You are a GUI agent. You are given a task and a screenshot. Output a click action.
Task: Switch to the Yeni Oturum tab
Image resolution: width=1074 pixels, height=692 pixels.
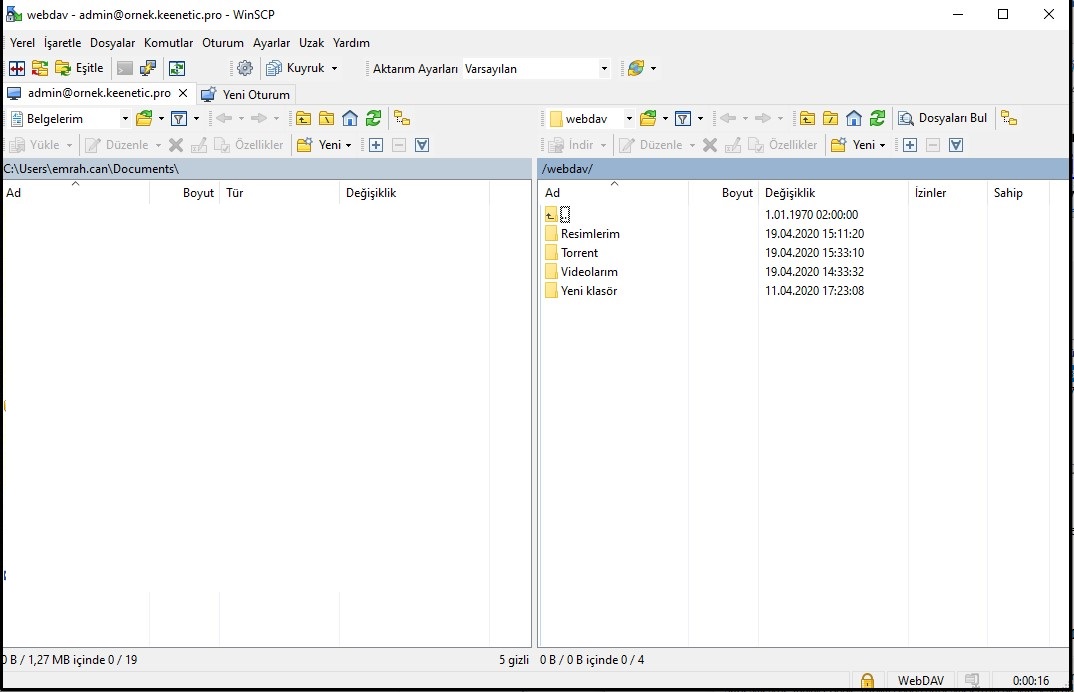pyautogui.click(x=246, y=94)
